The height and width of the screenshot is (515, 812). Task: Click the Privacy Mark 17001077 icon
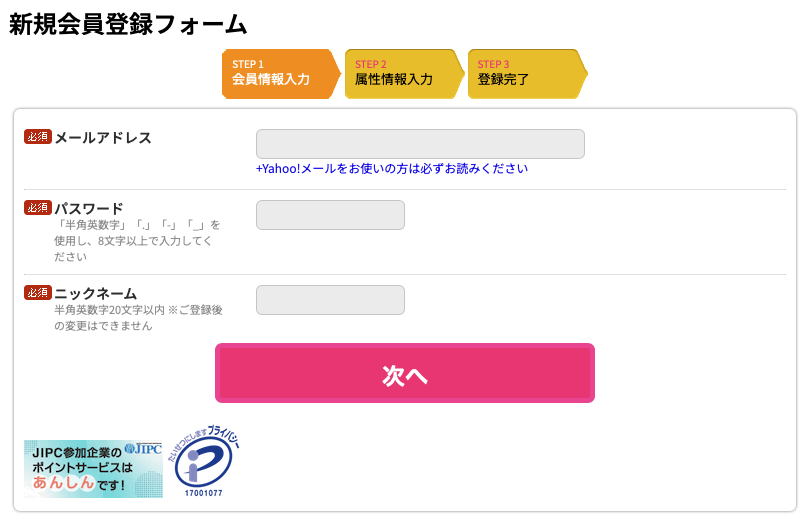point(204,461)
